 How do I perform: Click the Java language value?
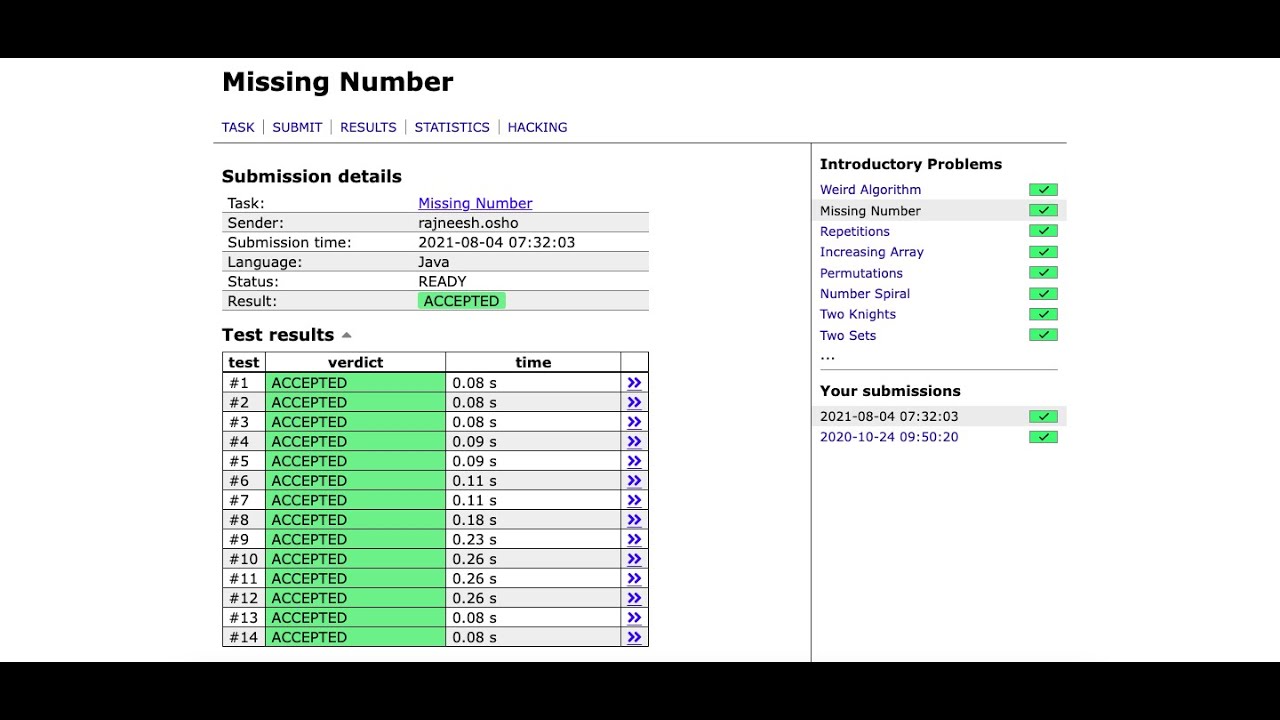click(x=433, y=262)
